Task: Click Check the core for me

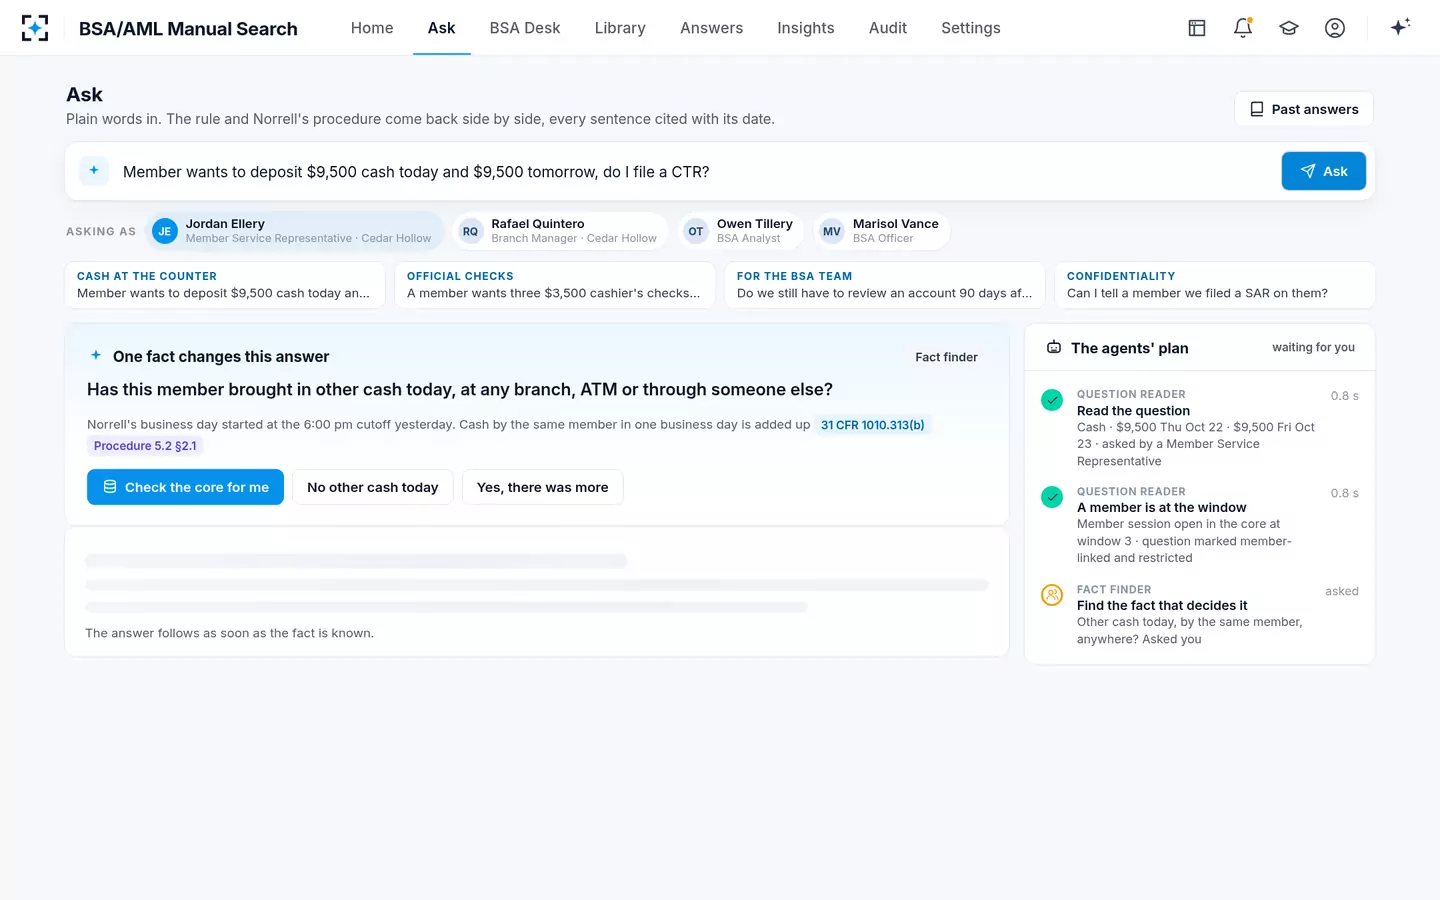Action: pyautogui.click(x=185, y=487)
